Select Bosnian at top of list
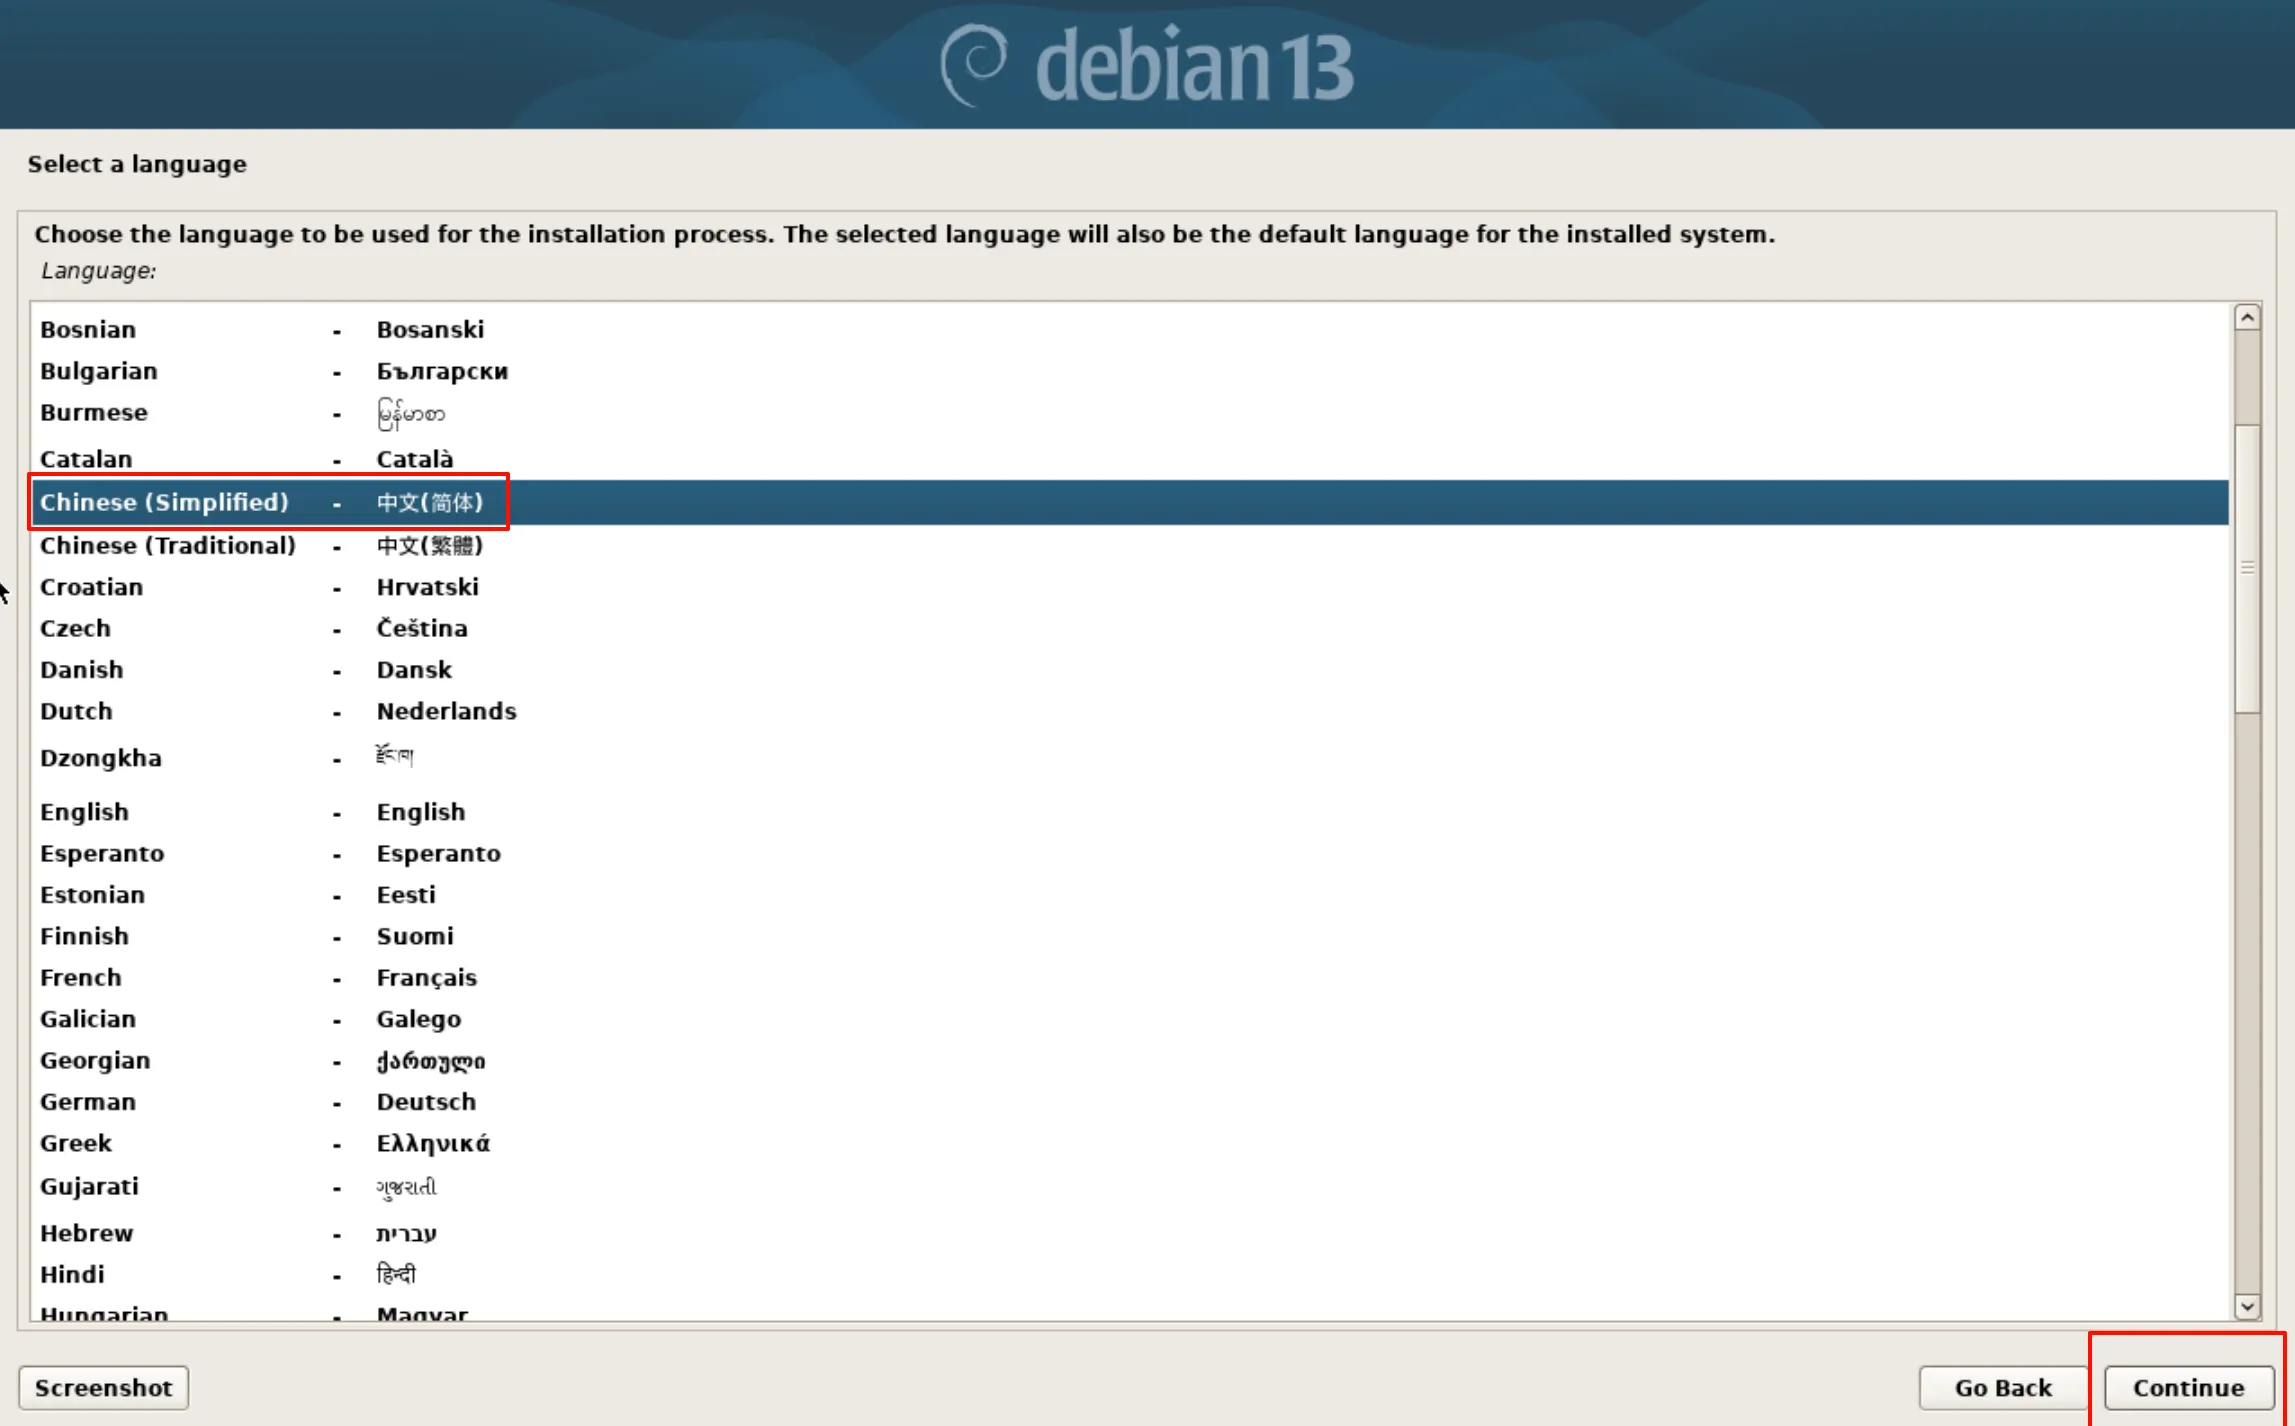 [x=87, y=330]
